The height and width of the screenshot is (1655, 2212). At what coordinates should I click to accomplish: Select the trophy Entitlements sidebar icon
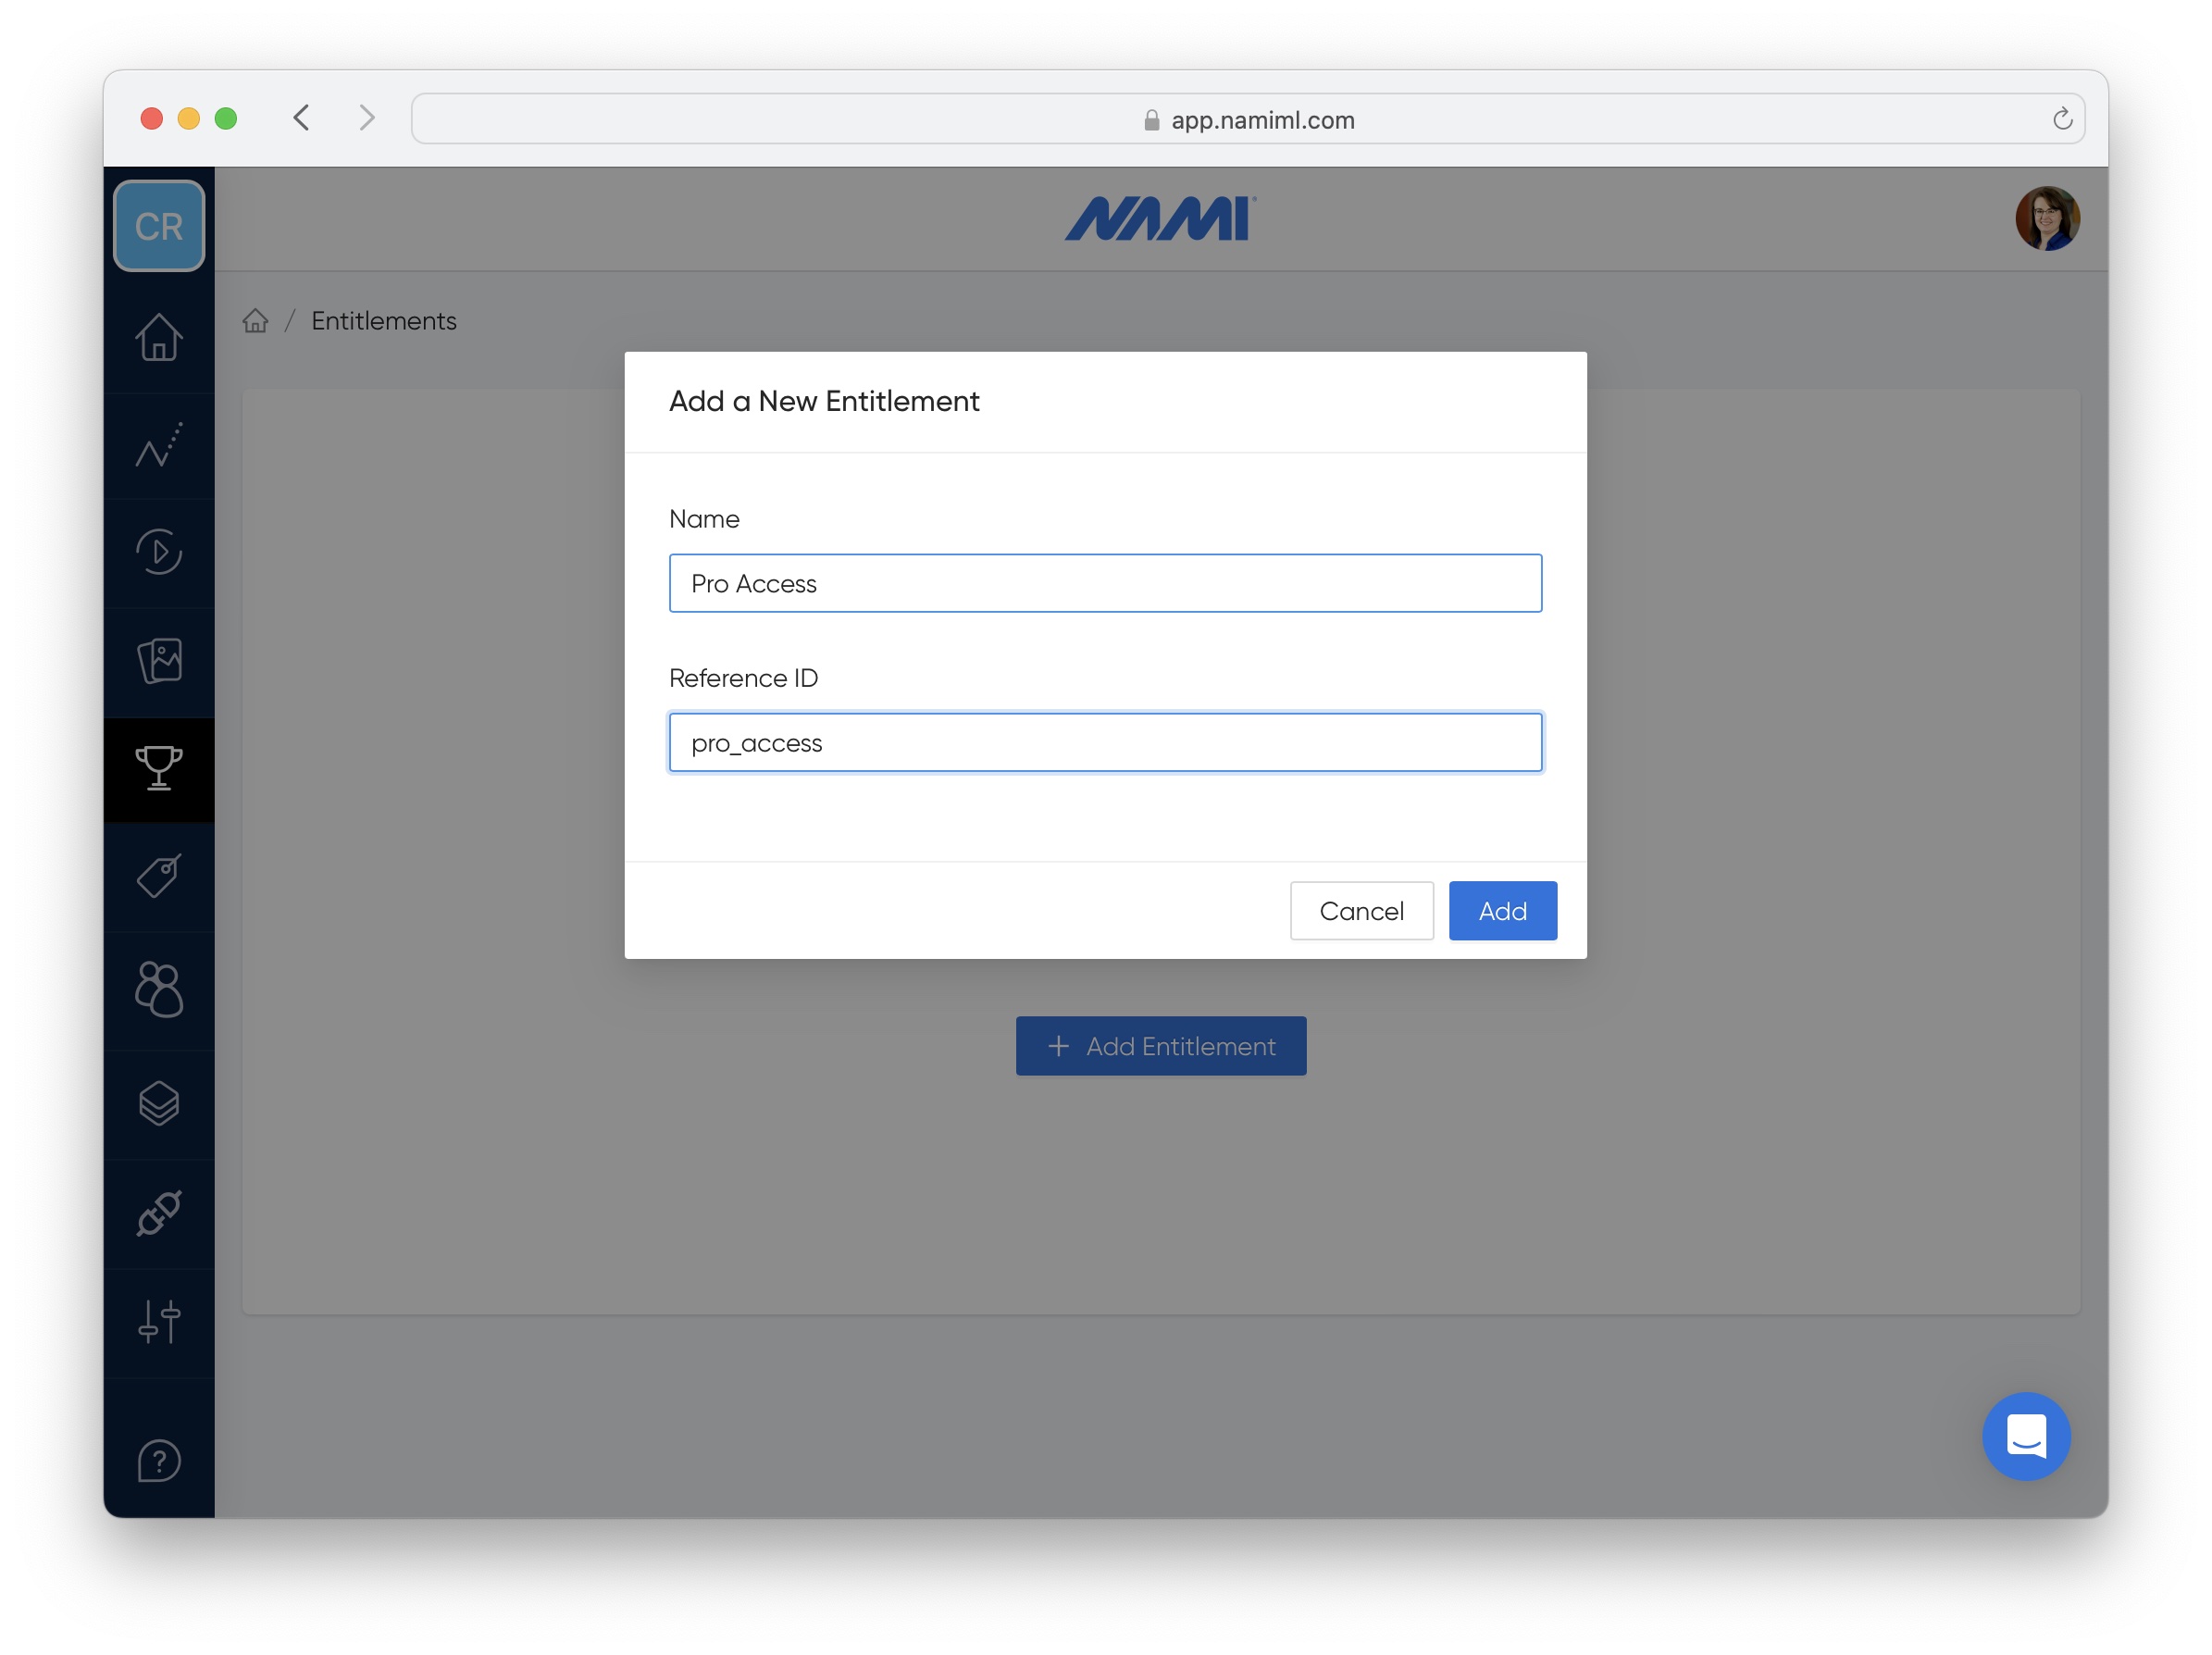(x=158, y=769)
